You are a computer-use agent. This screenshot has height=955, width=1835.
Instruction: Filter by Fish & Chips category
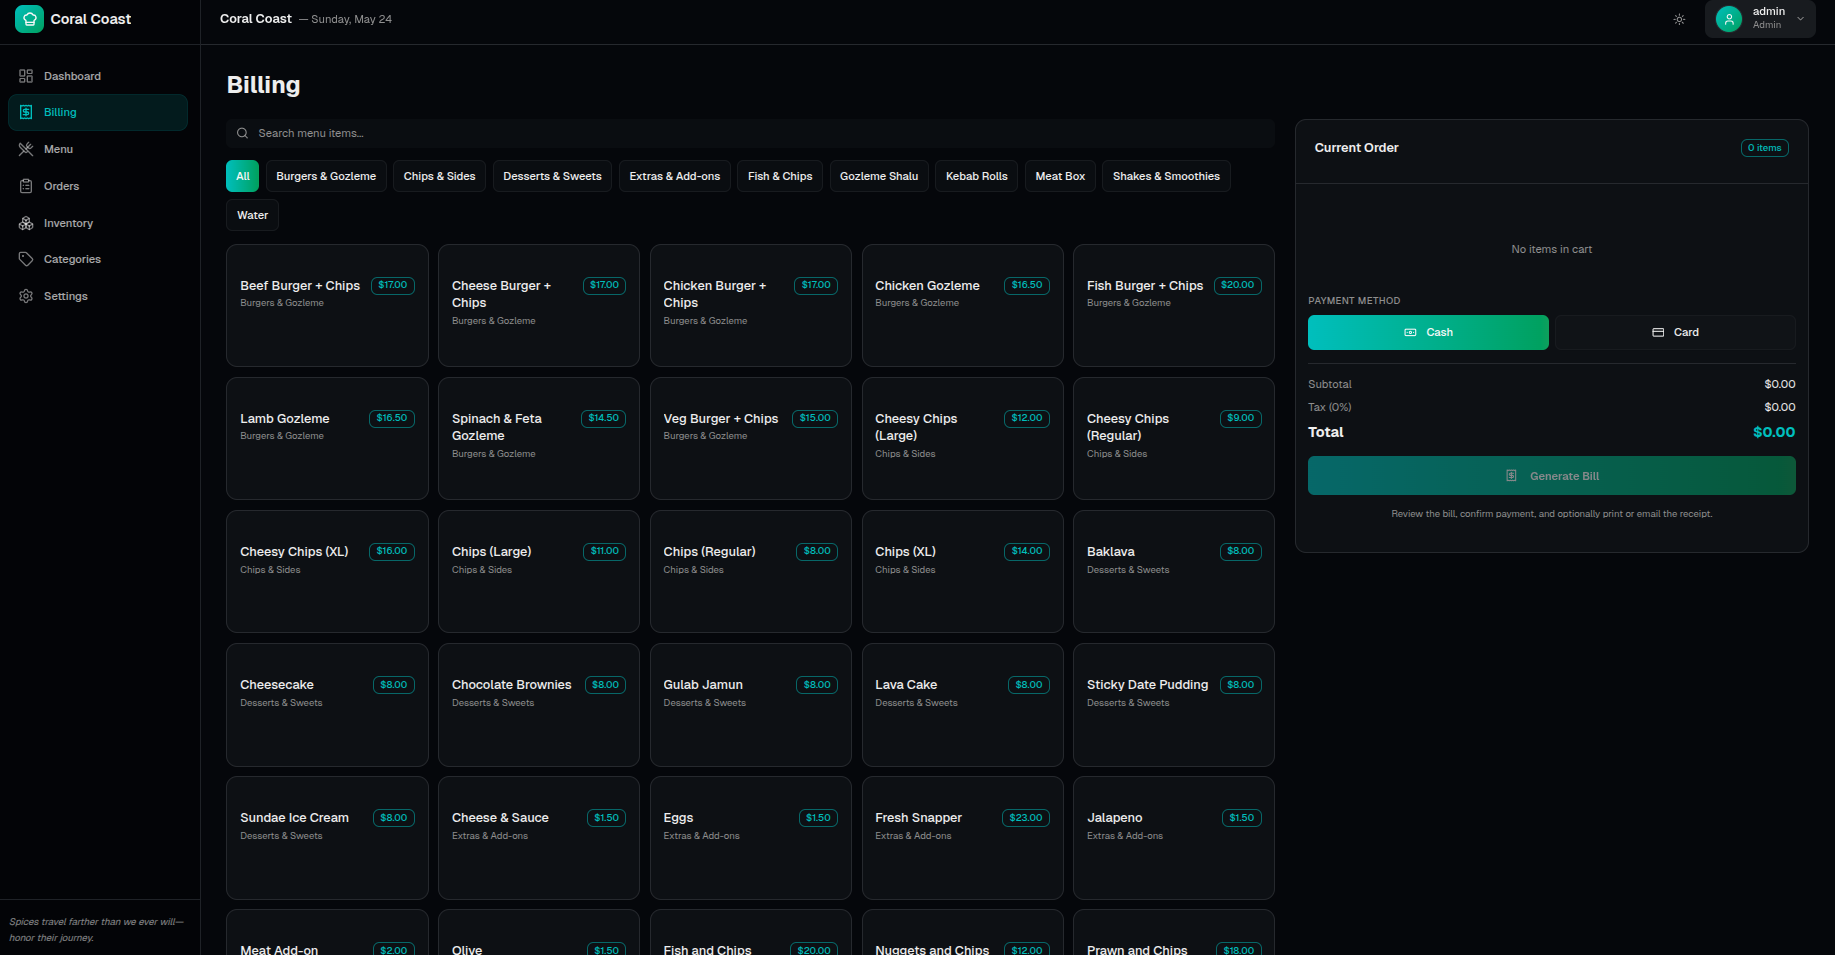click(780, 176)
